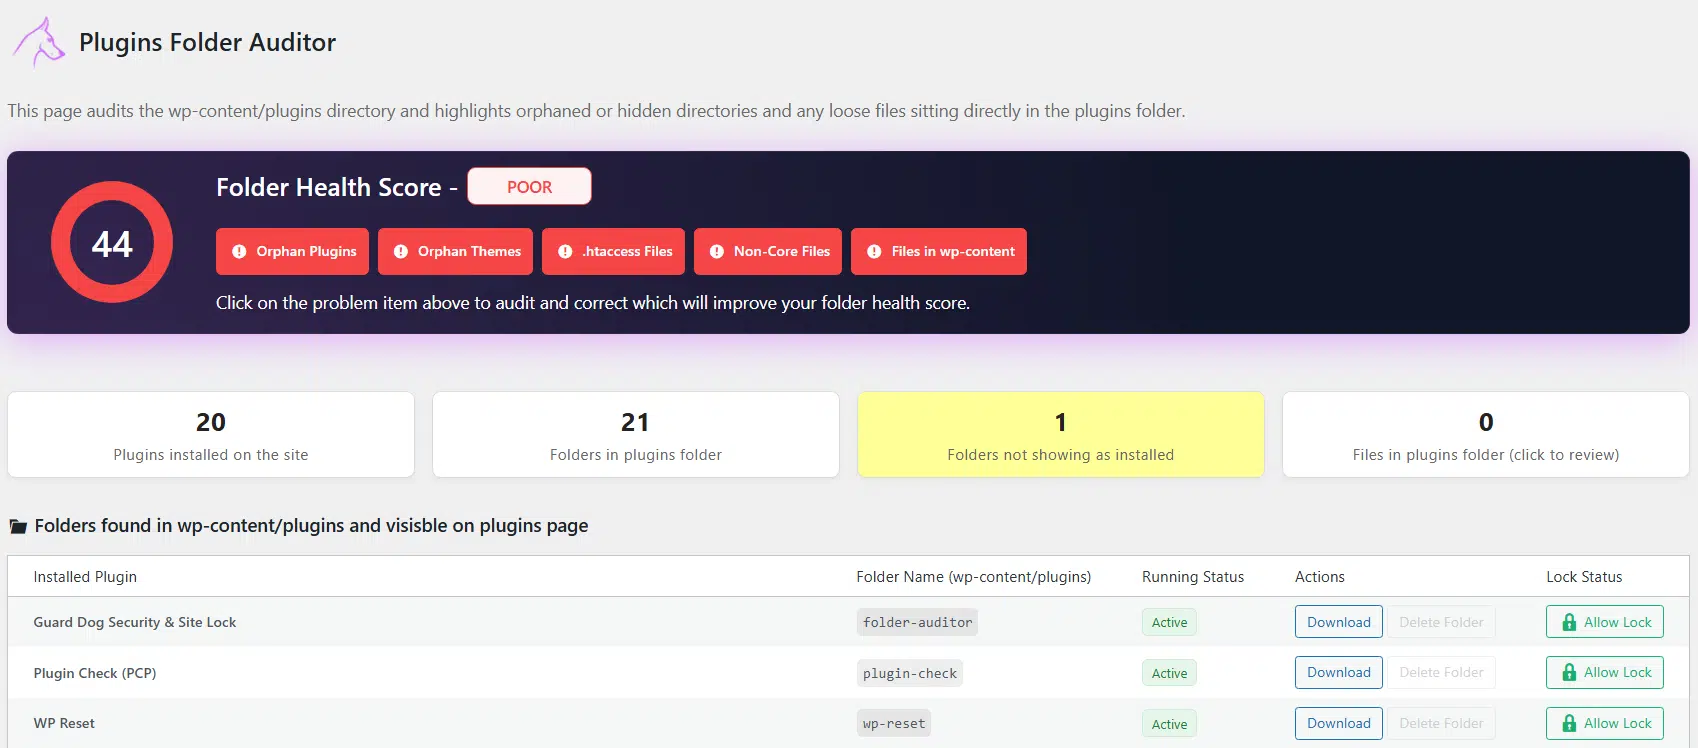Review Files in plugins folder card
1698x748 pixels.
pos(1485,435)
